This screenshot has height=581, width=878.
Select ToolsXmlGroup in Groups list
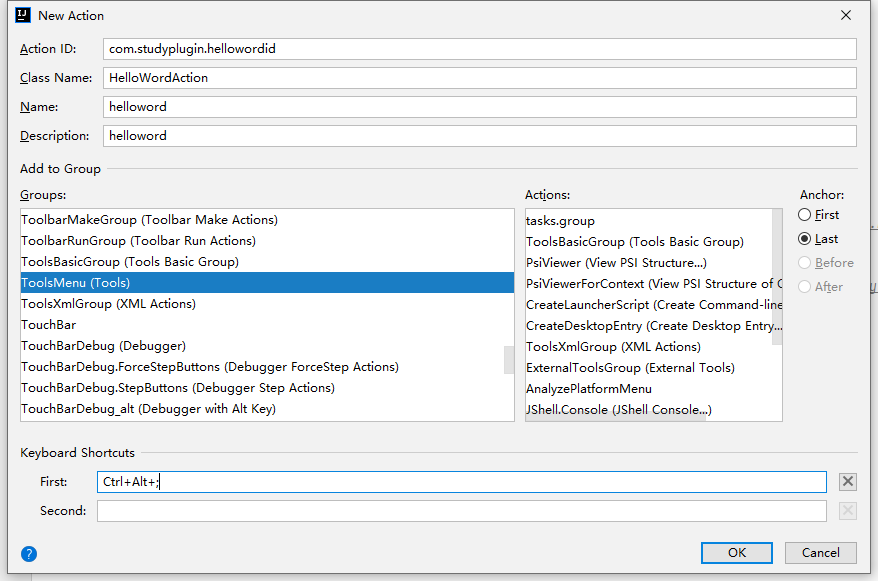pyautogui.click(x=267, y=304)
